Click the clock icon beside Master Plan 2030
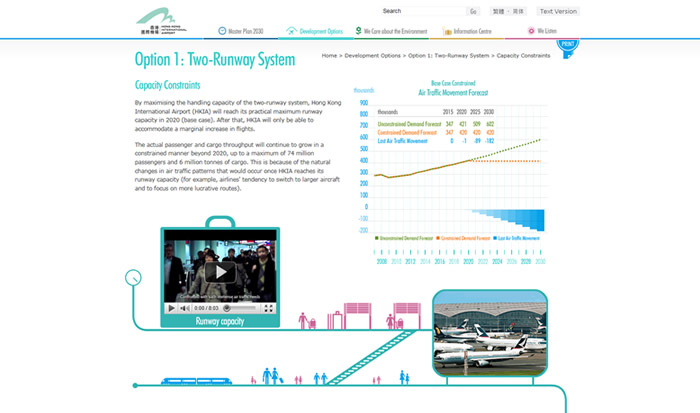The image size is (700, 413). (220, 31)
